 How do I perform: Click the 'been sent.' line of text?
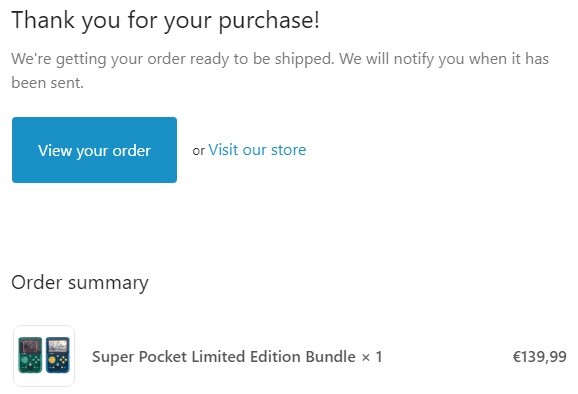pos(48,83)
